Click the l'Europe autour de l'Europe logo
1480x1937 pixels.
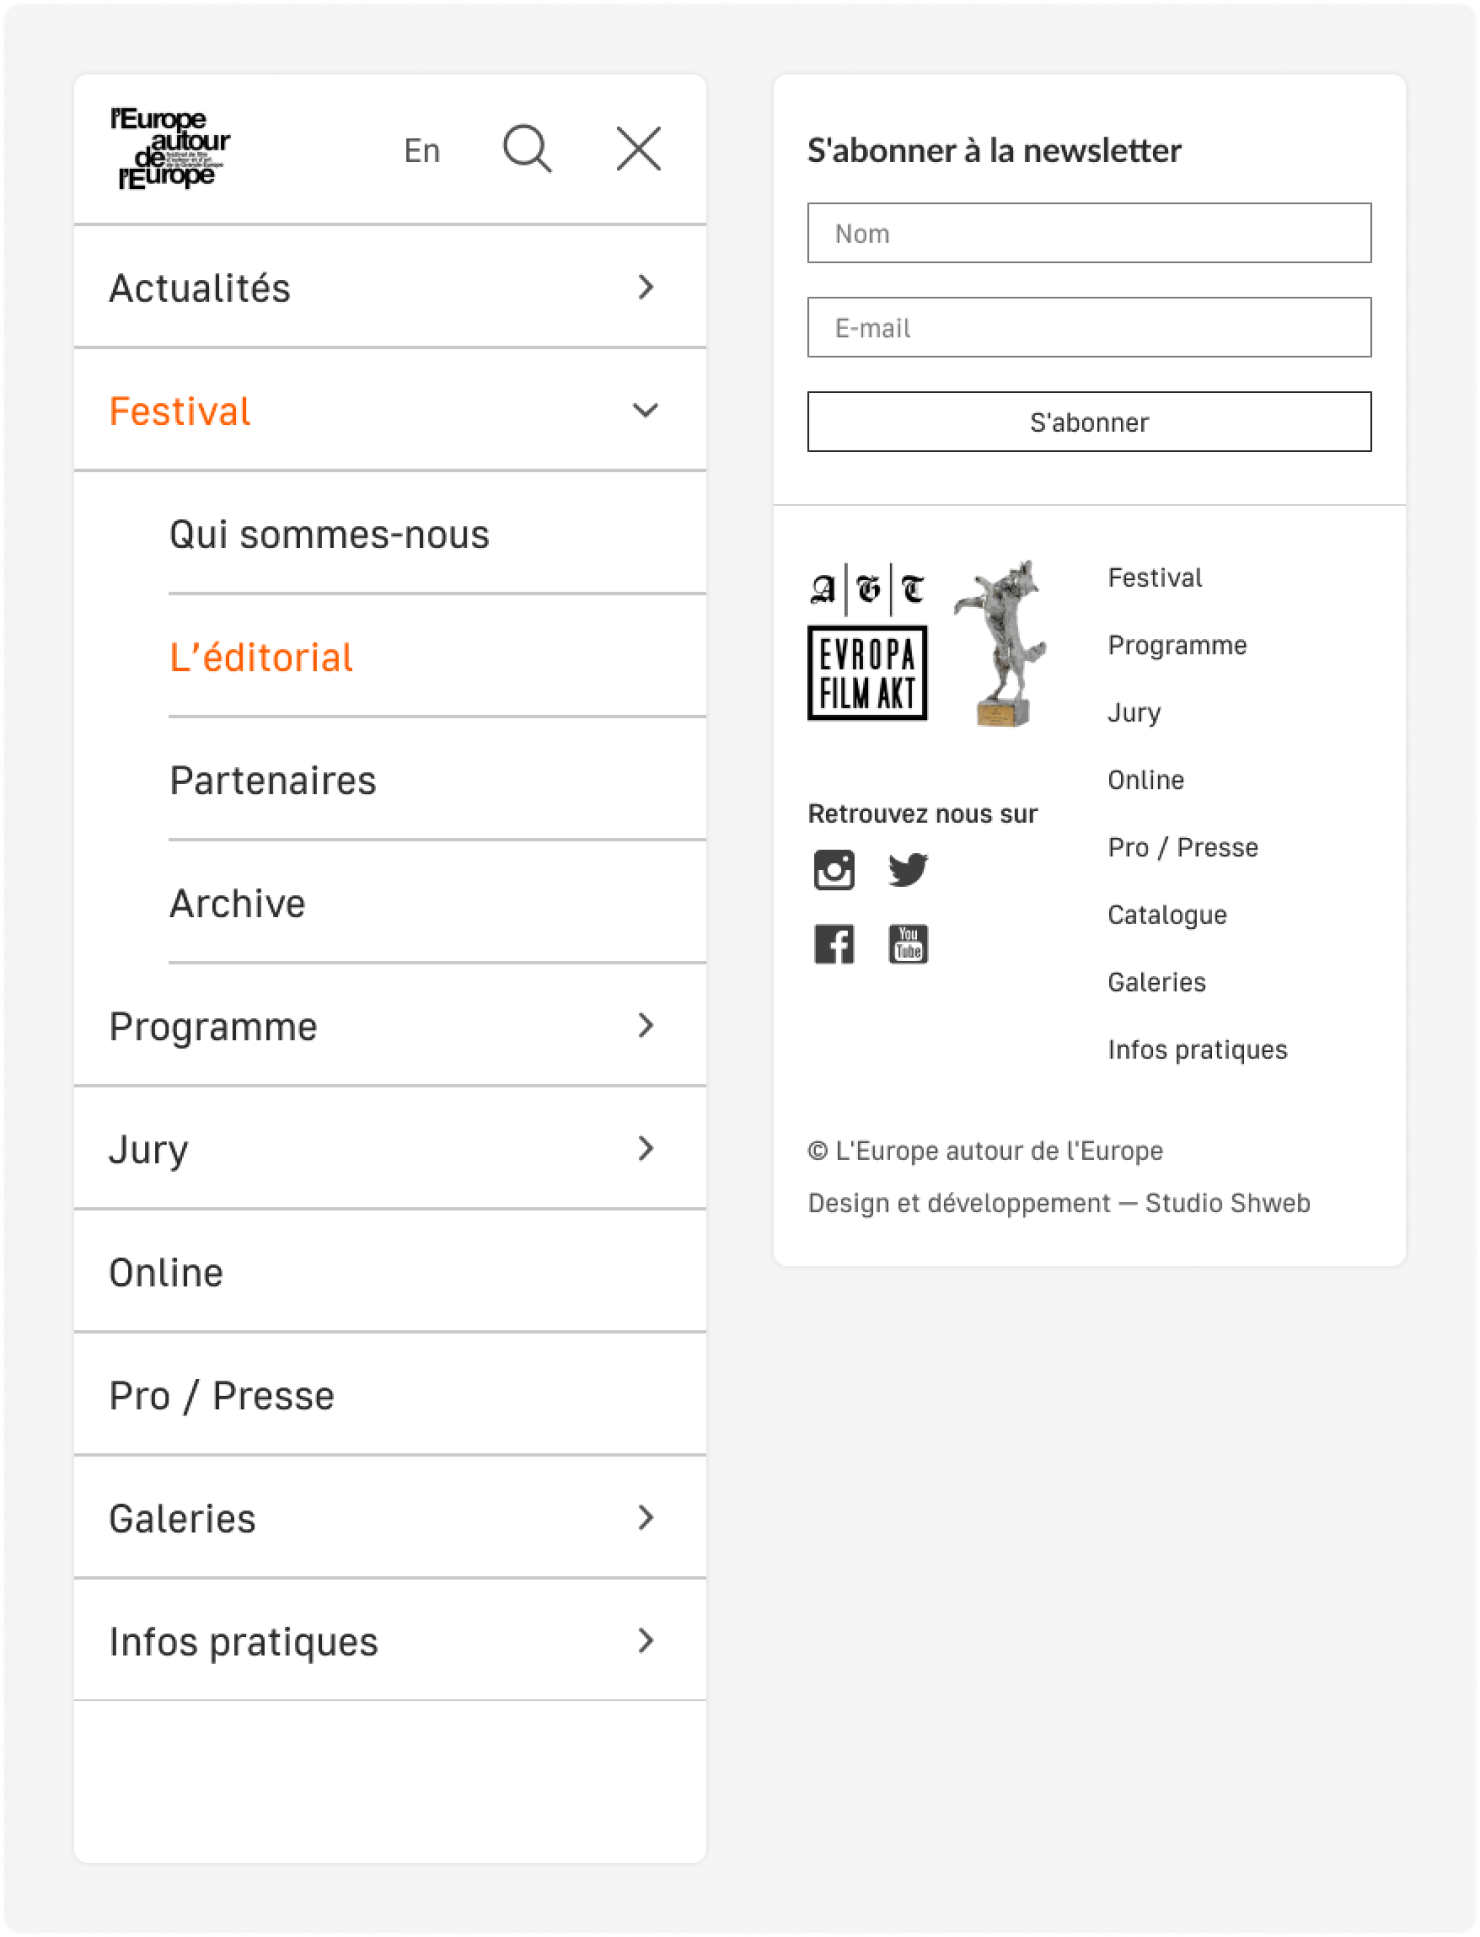170,149
